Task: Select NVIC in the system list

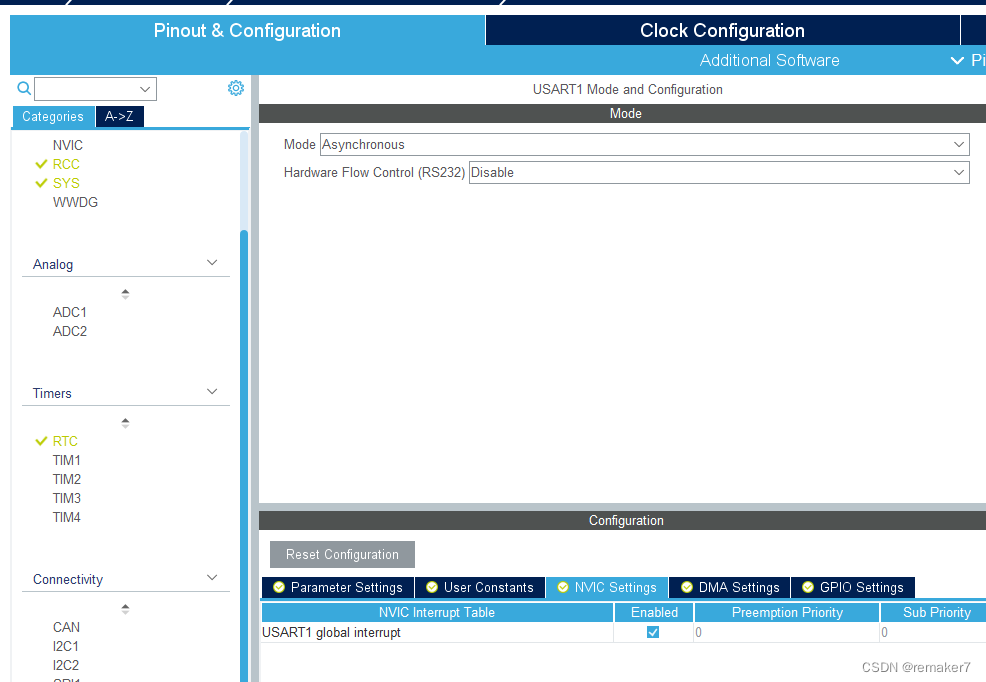Action: coord(68,145)
